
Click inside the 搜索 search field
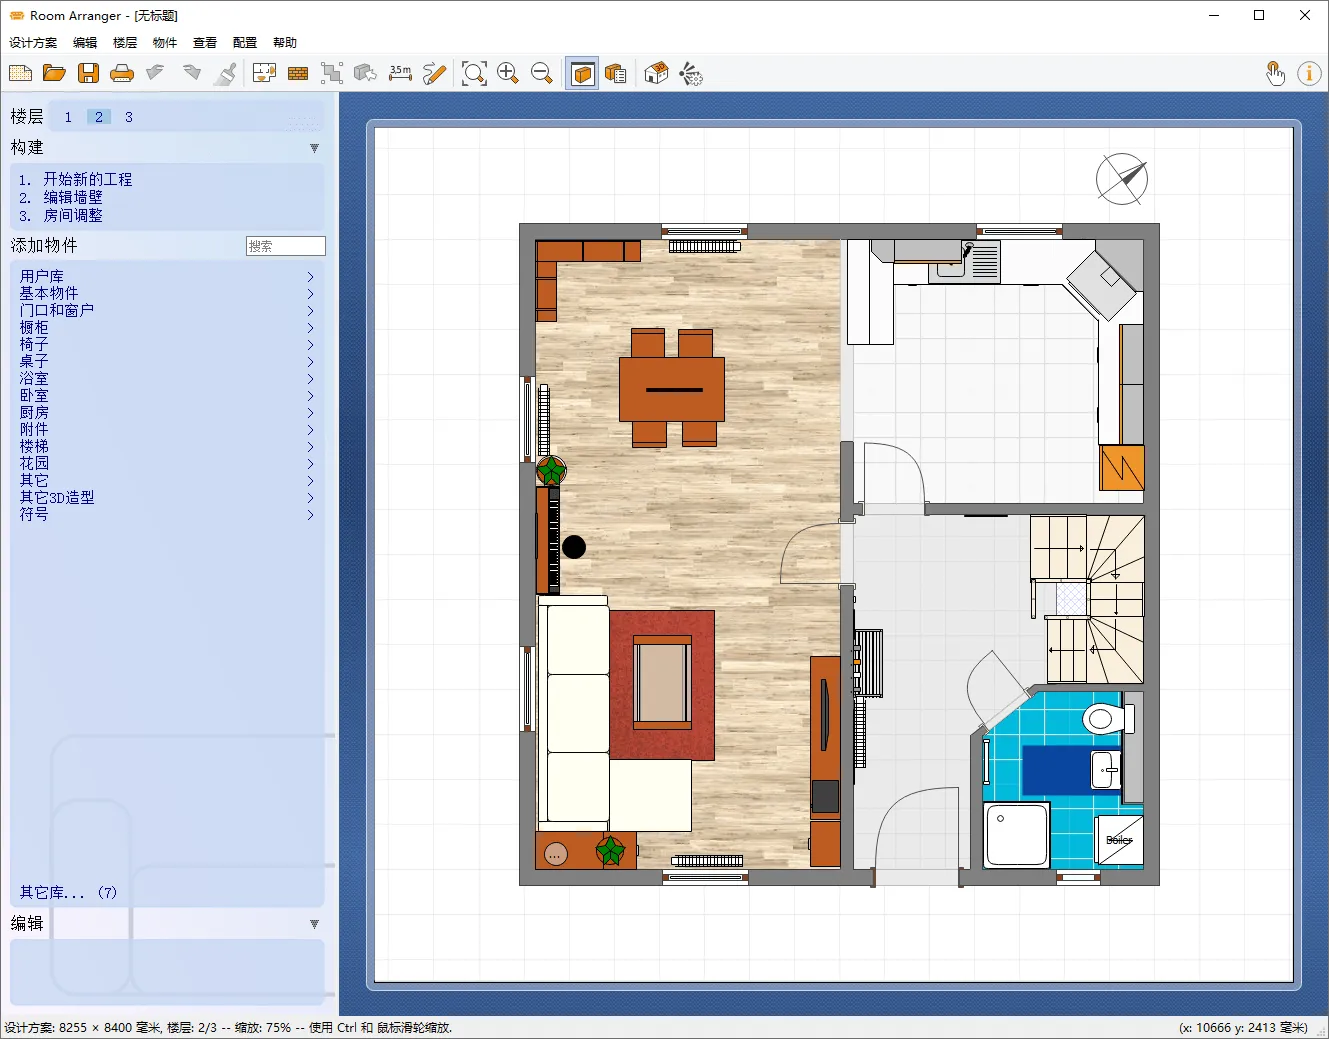coord(285,245)
